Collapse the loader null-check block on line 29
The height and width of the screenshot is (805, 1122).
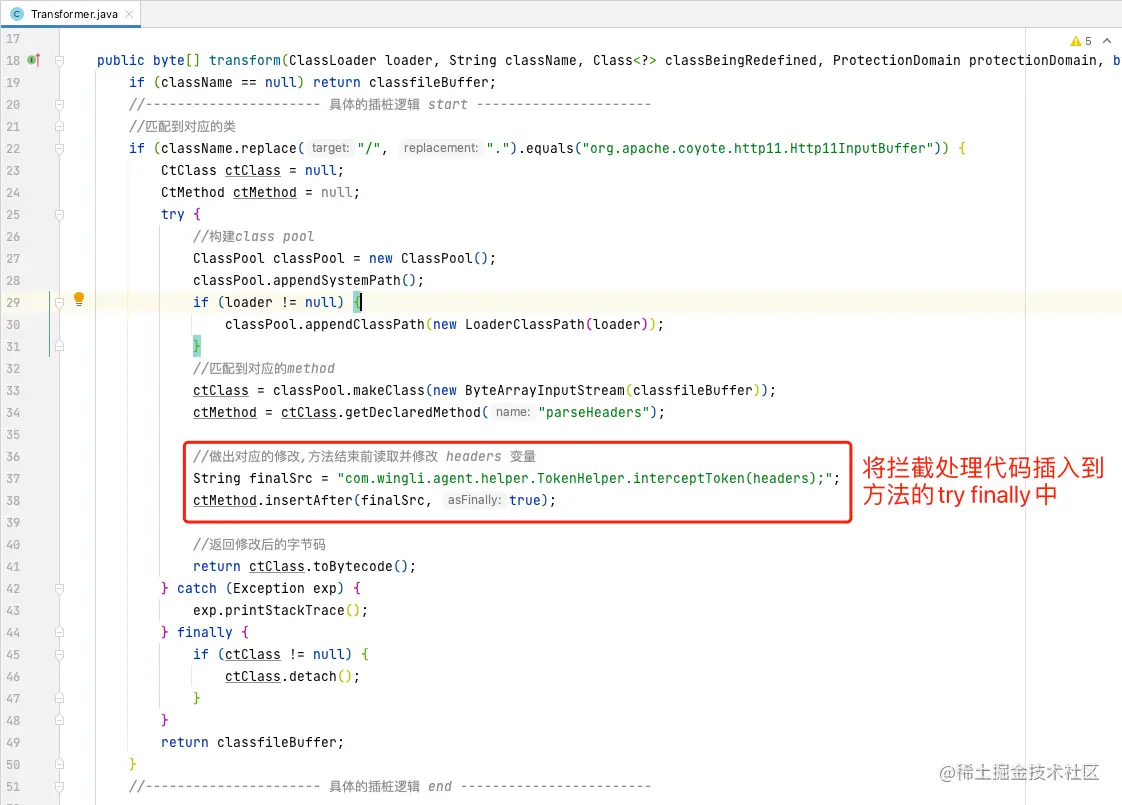click(59, 303)
